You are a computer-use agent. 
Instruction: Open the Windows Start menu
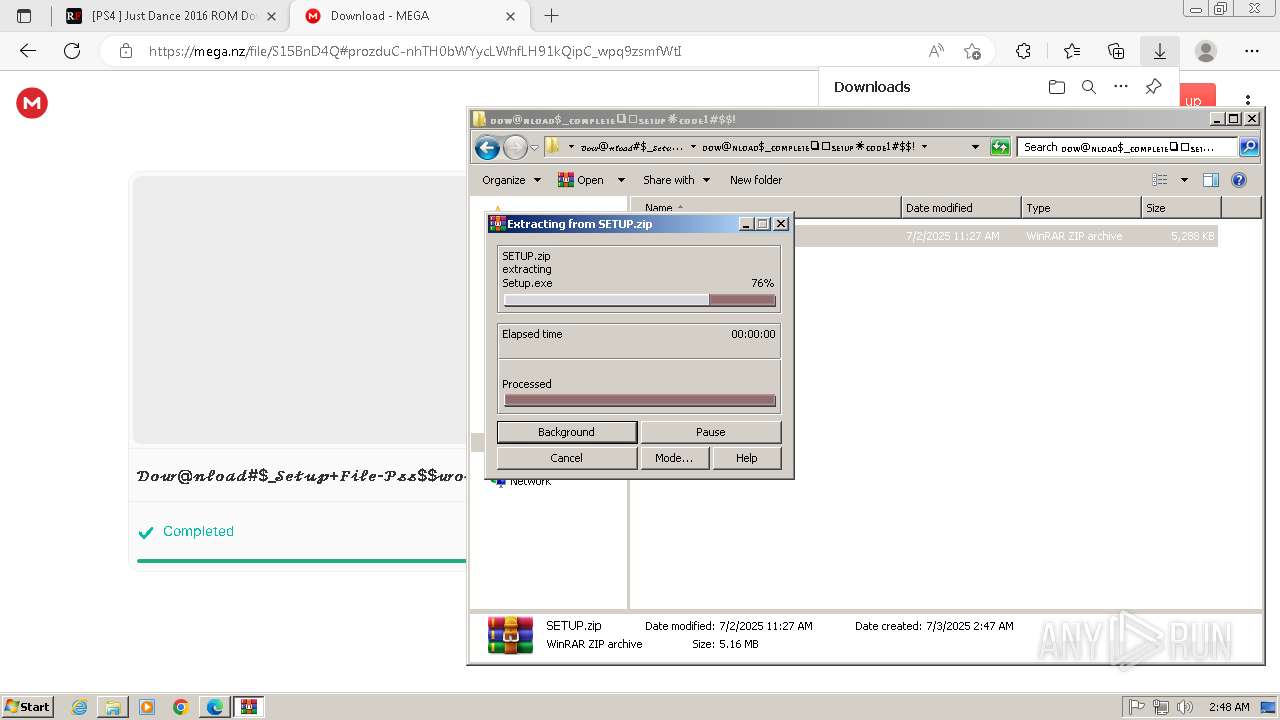click(x=27, y=706)
